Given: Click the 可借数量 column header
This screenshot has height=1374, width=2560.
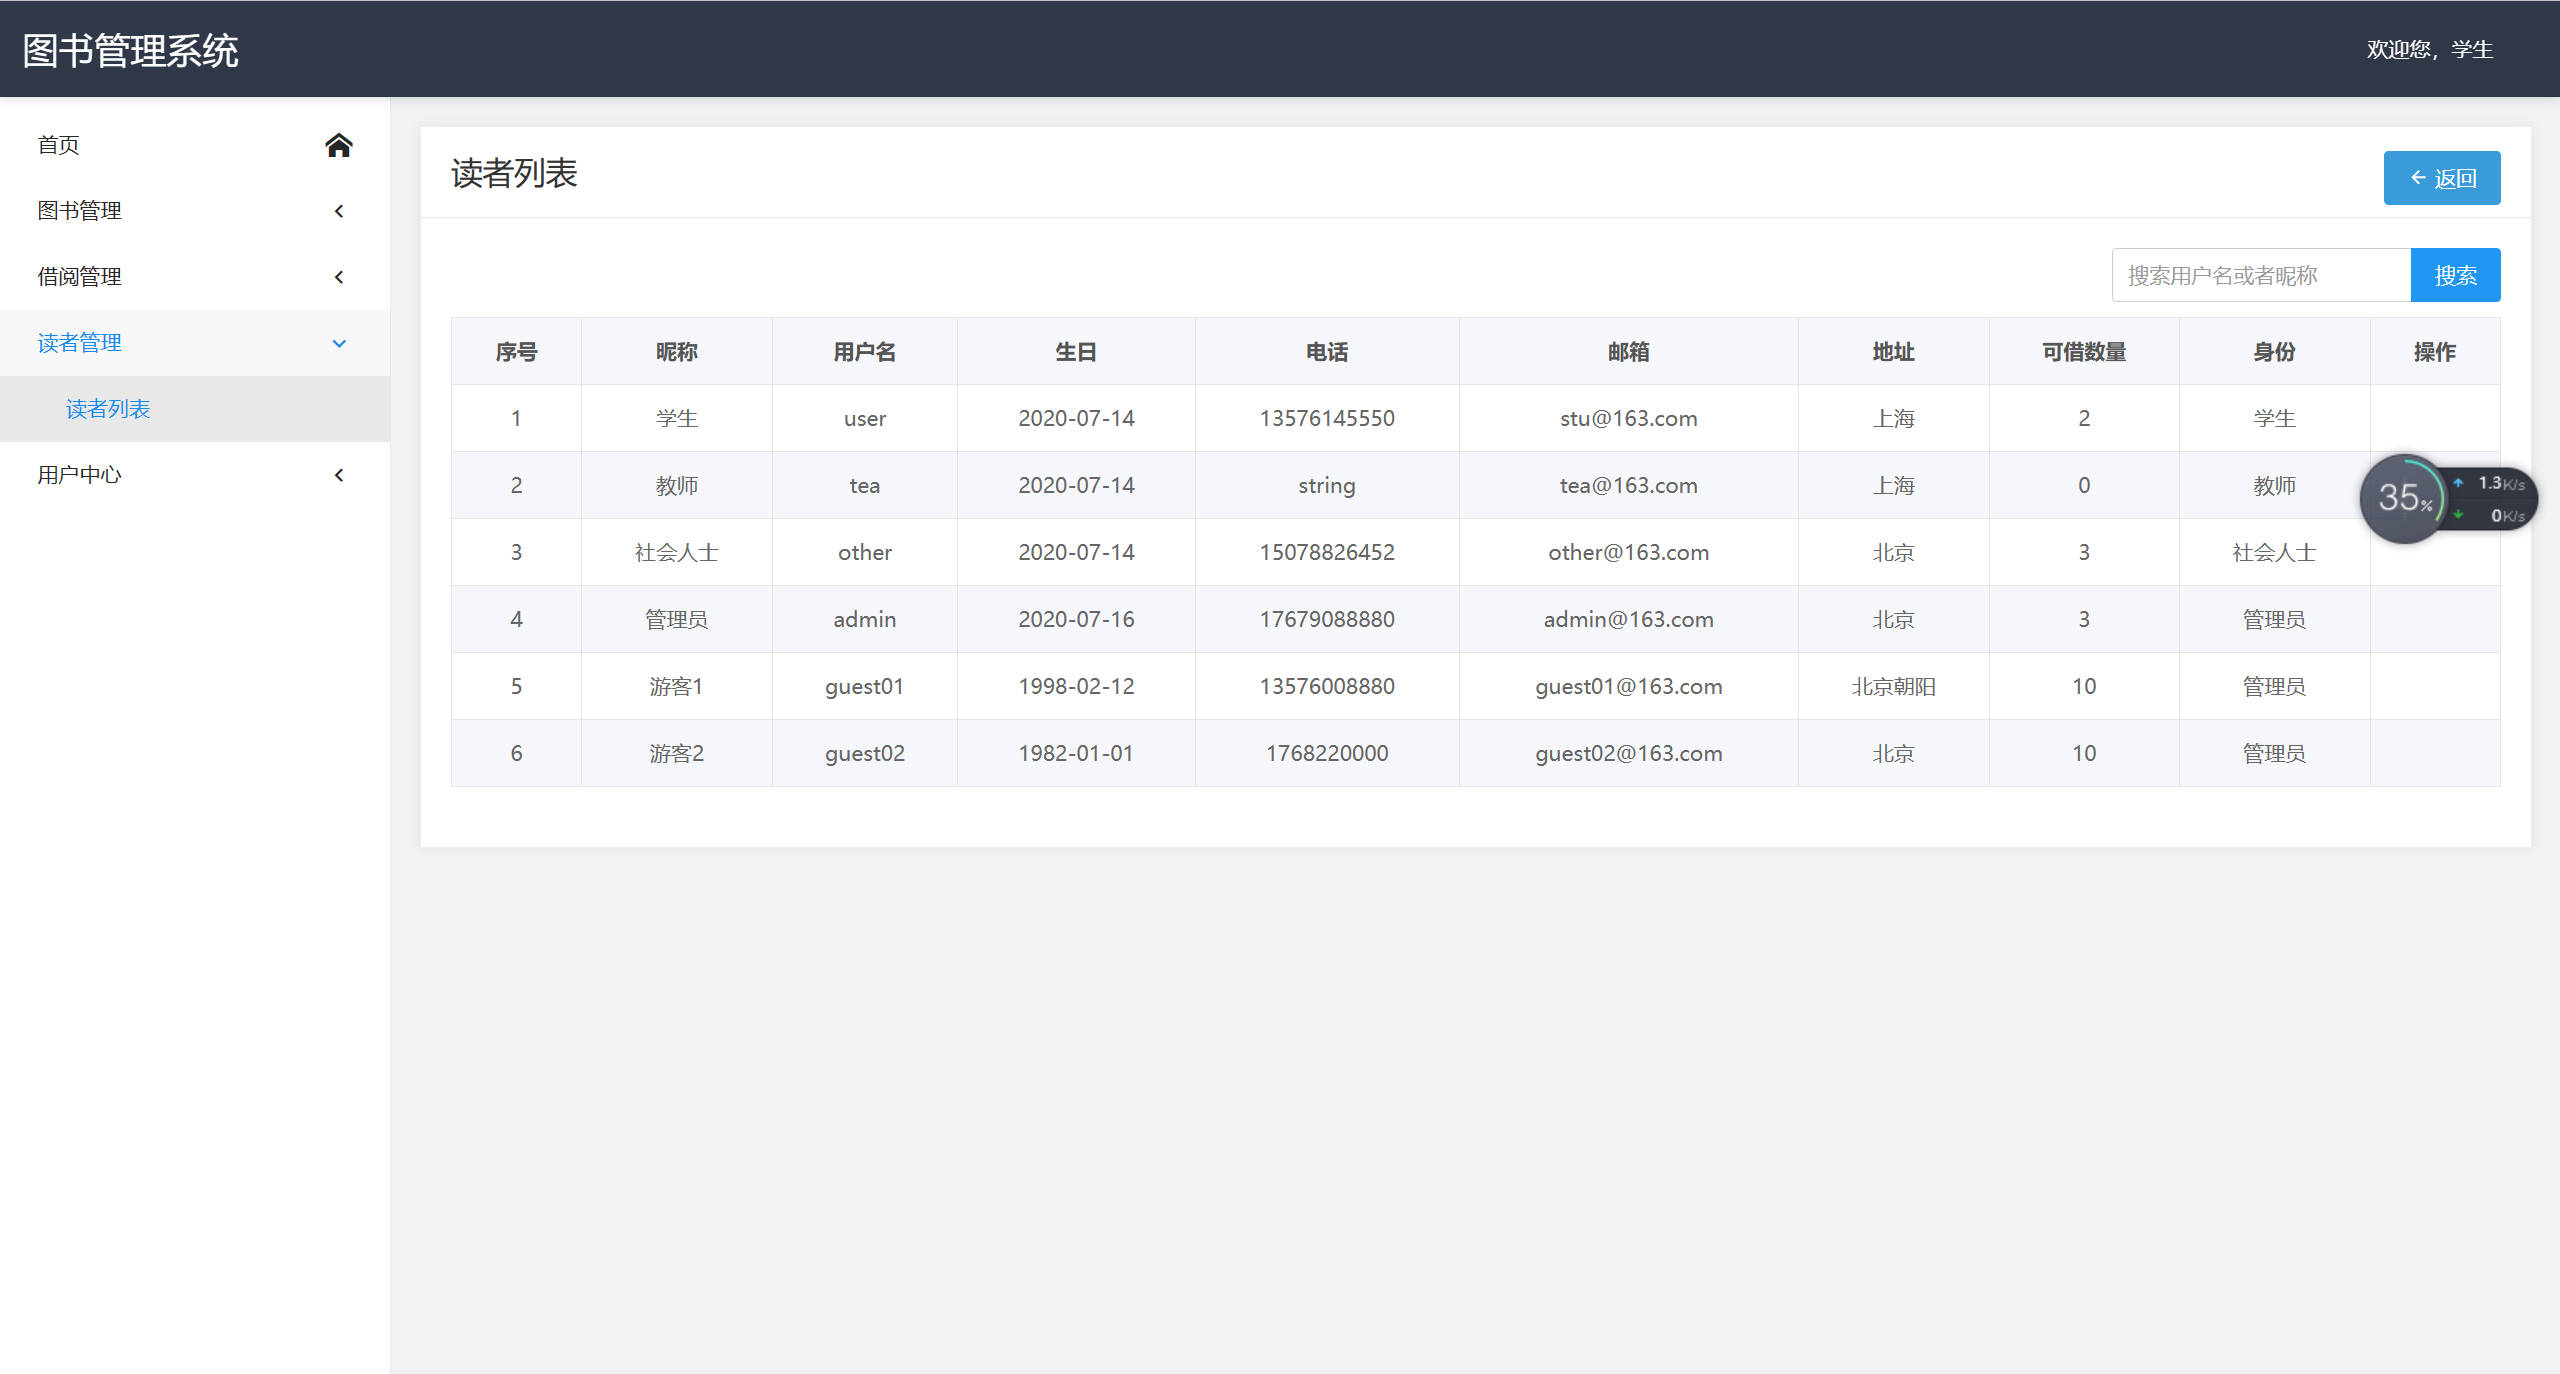Looking at the screenshot, I should (2083, 351).
